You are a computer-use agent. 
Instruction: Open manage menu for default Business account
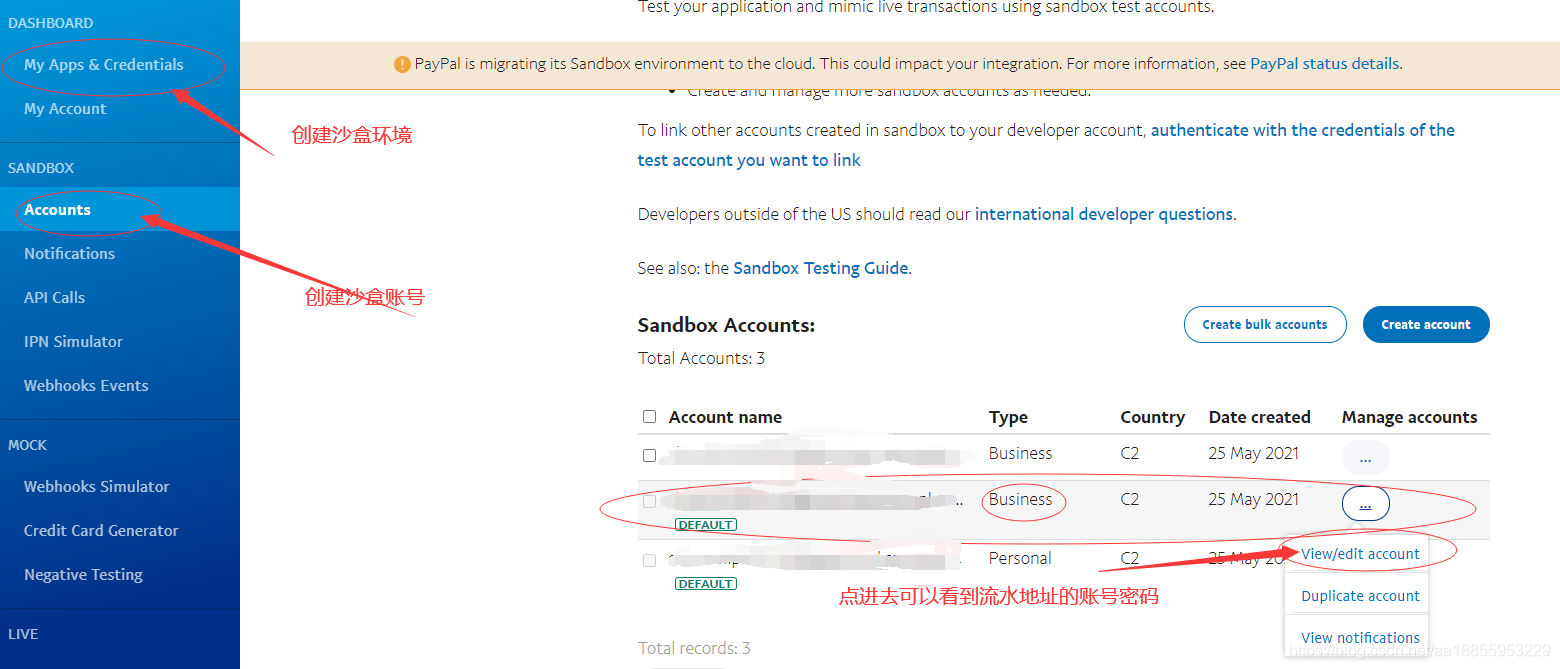(1366, 503)
